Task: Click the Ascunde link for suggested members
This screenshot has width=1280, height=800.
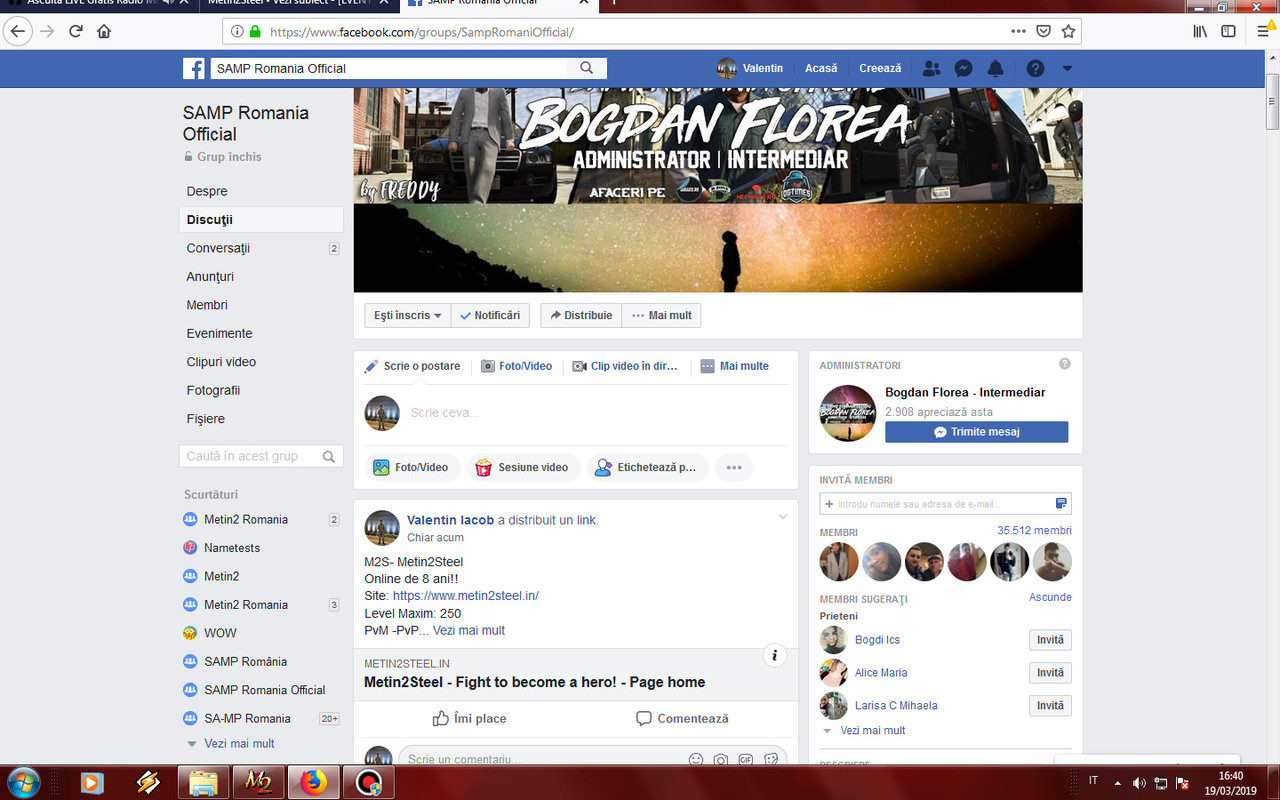Action: coord(1050,597)
